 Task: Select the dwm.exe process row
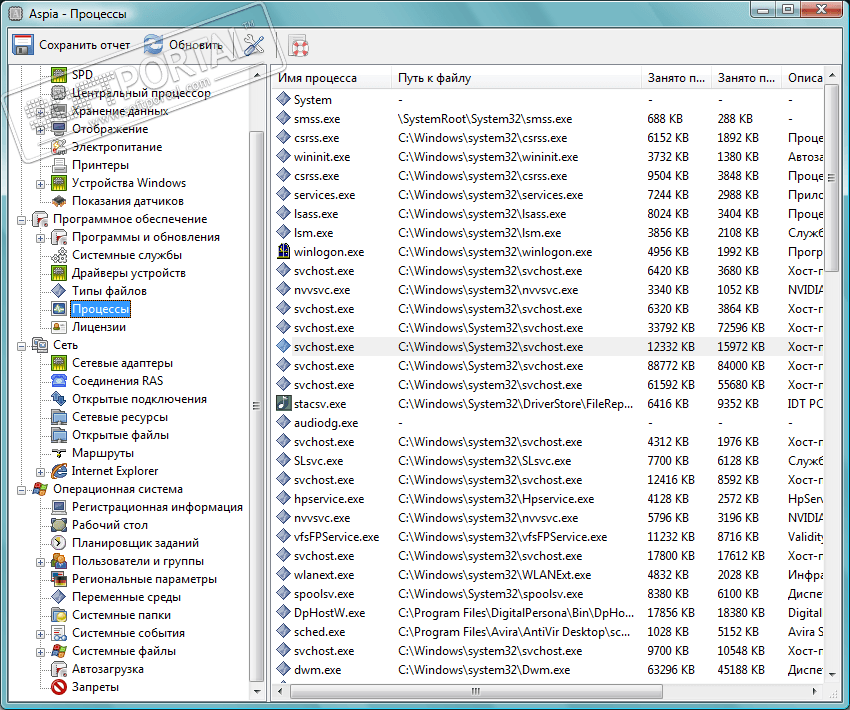[549, 669]
